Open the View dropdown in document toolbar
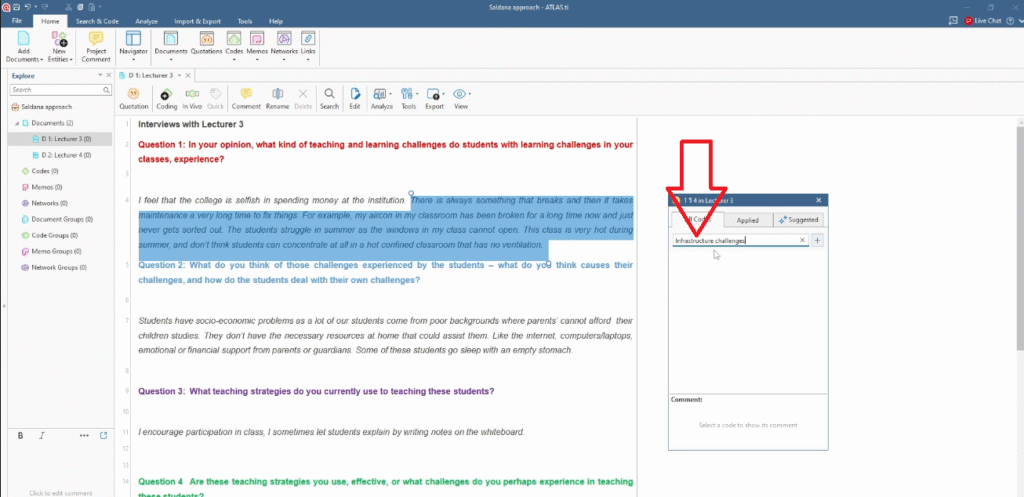The height and width of the screenshot is (497, 1024). point(461,97)
